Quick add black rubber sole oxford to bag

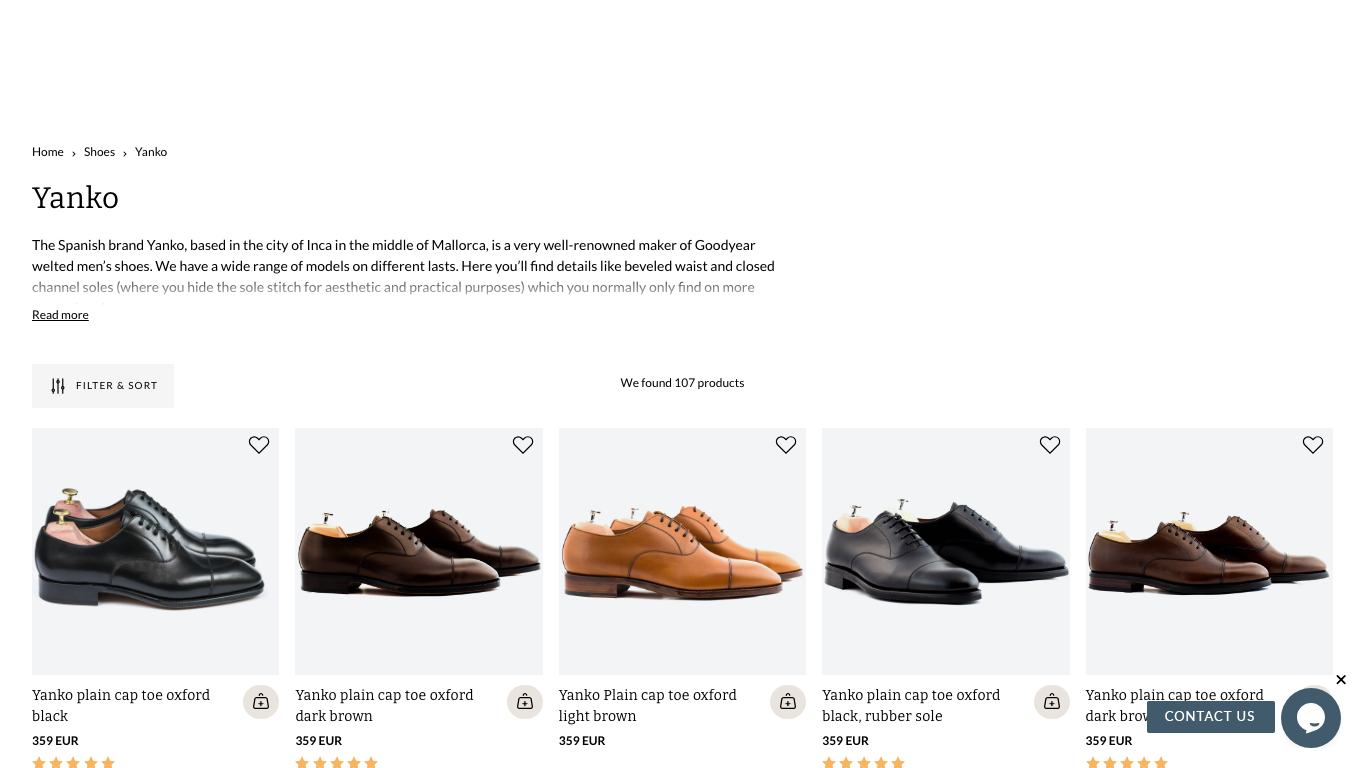tap(1052, 702)
